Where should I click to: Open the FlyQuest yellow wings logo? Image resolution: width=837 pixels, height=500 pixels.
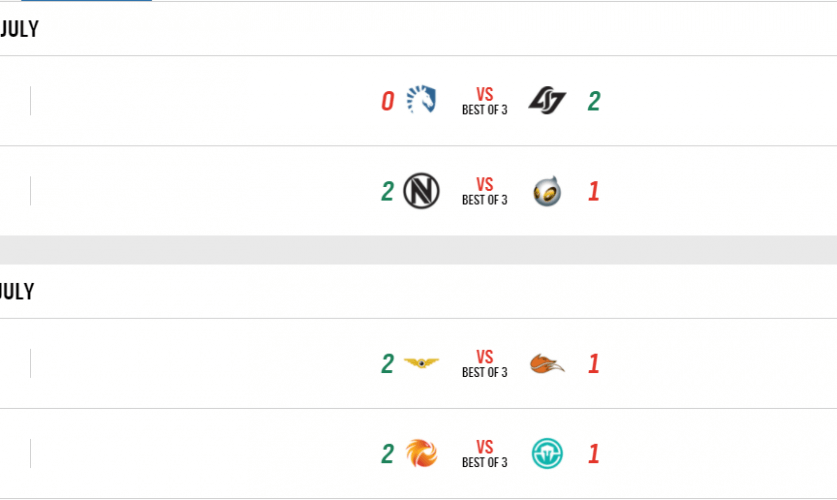click(421, 364)
